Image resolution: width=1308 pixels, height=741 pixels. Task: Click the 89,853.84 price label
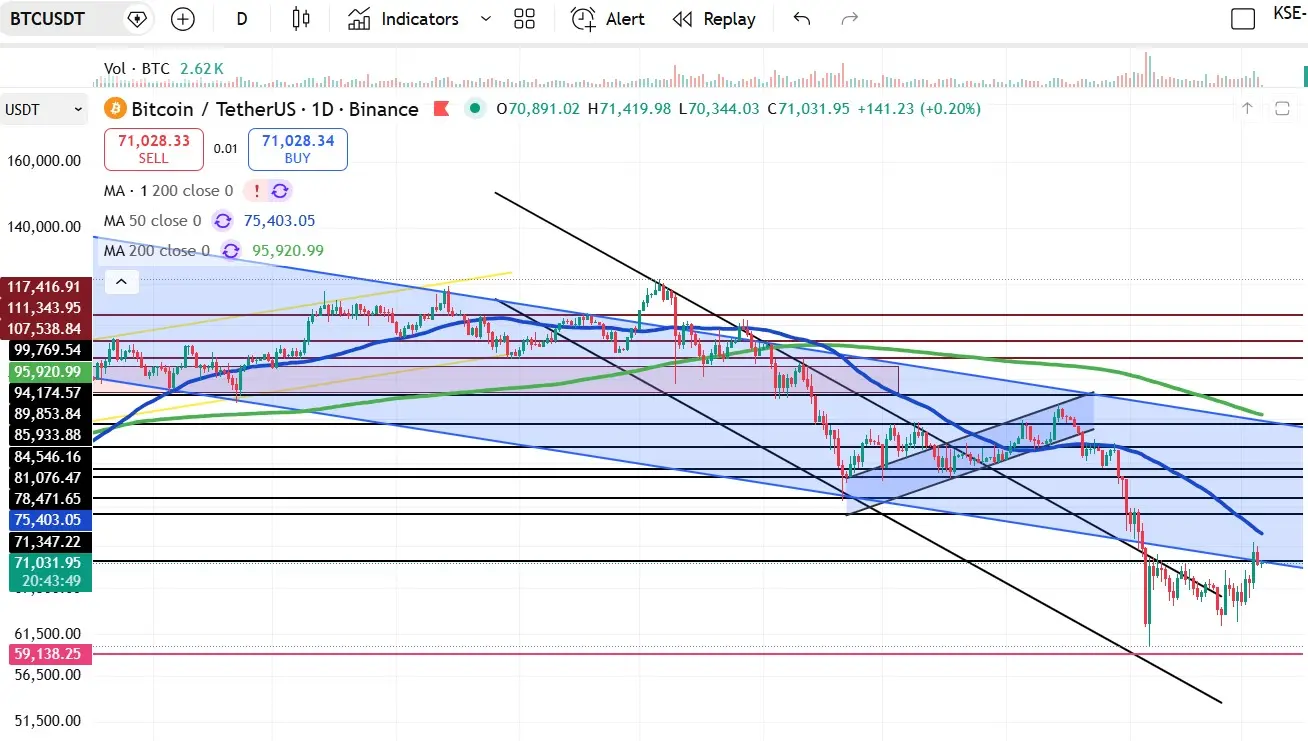pos(44,414)
